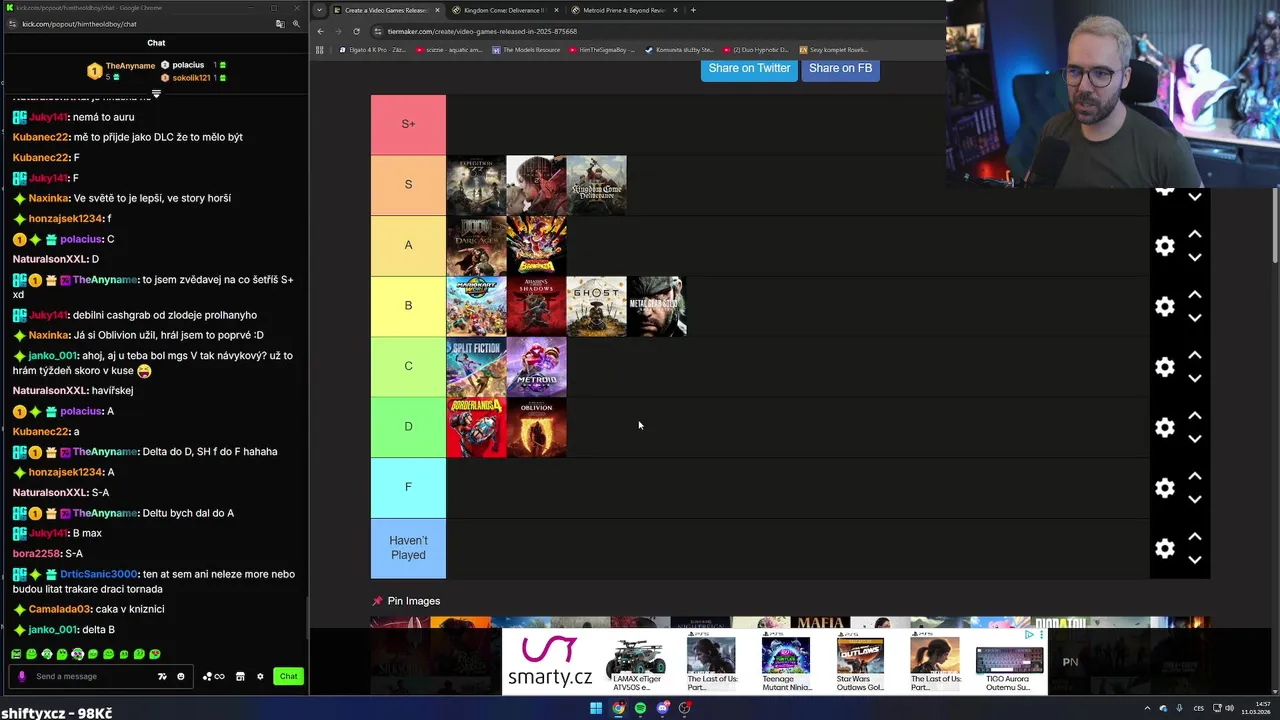The image size is (1280, 720).
Task: Select the red S+ tier label
Action: point(408,124)
